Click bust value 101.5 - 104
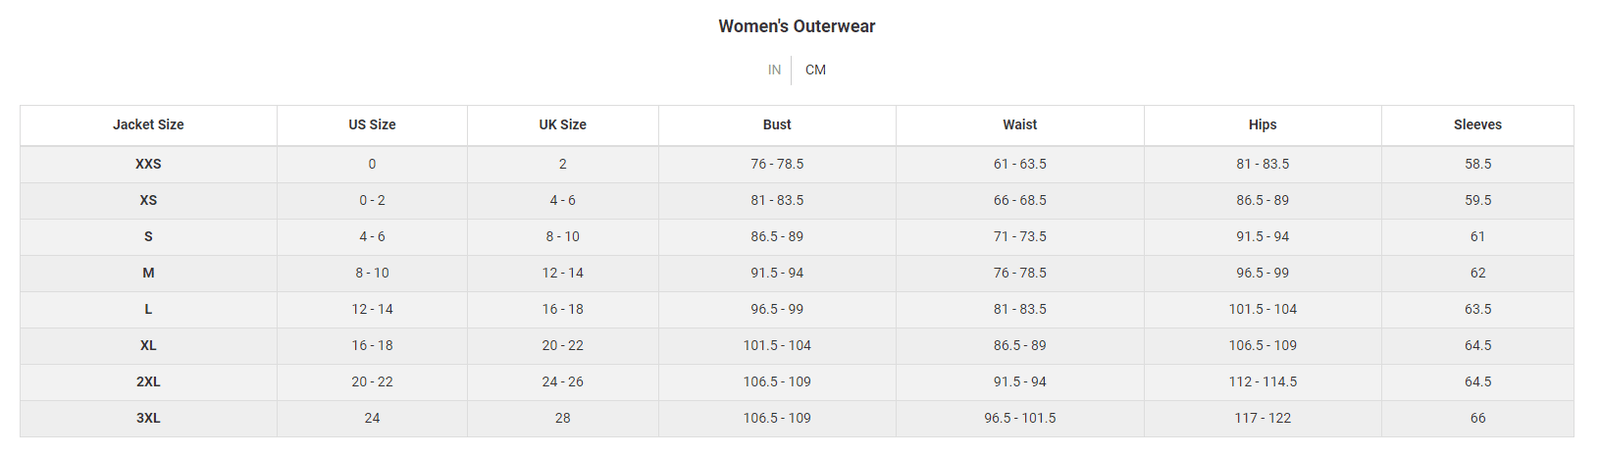 [777, 345]
